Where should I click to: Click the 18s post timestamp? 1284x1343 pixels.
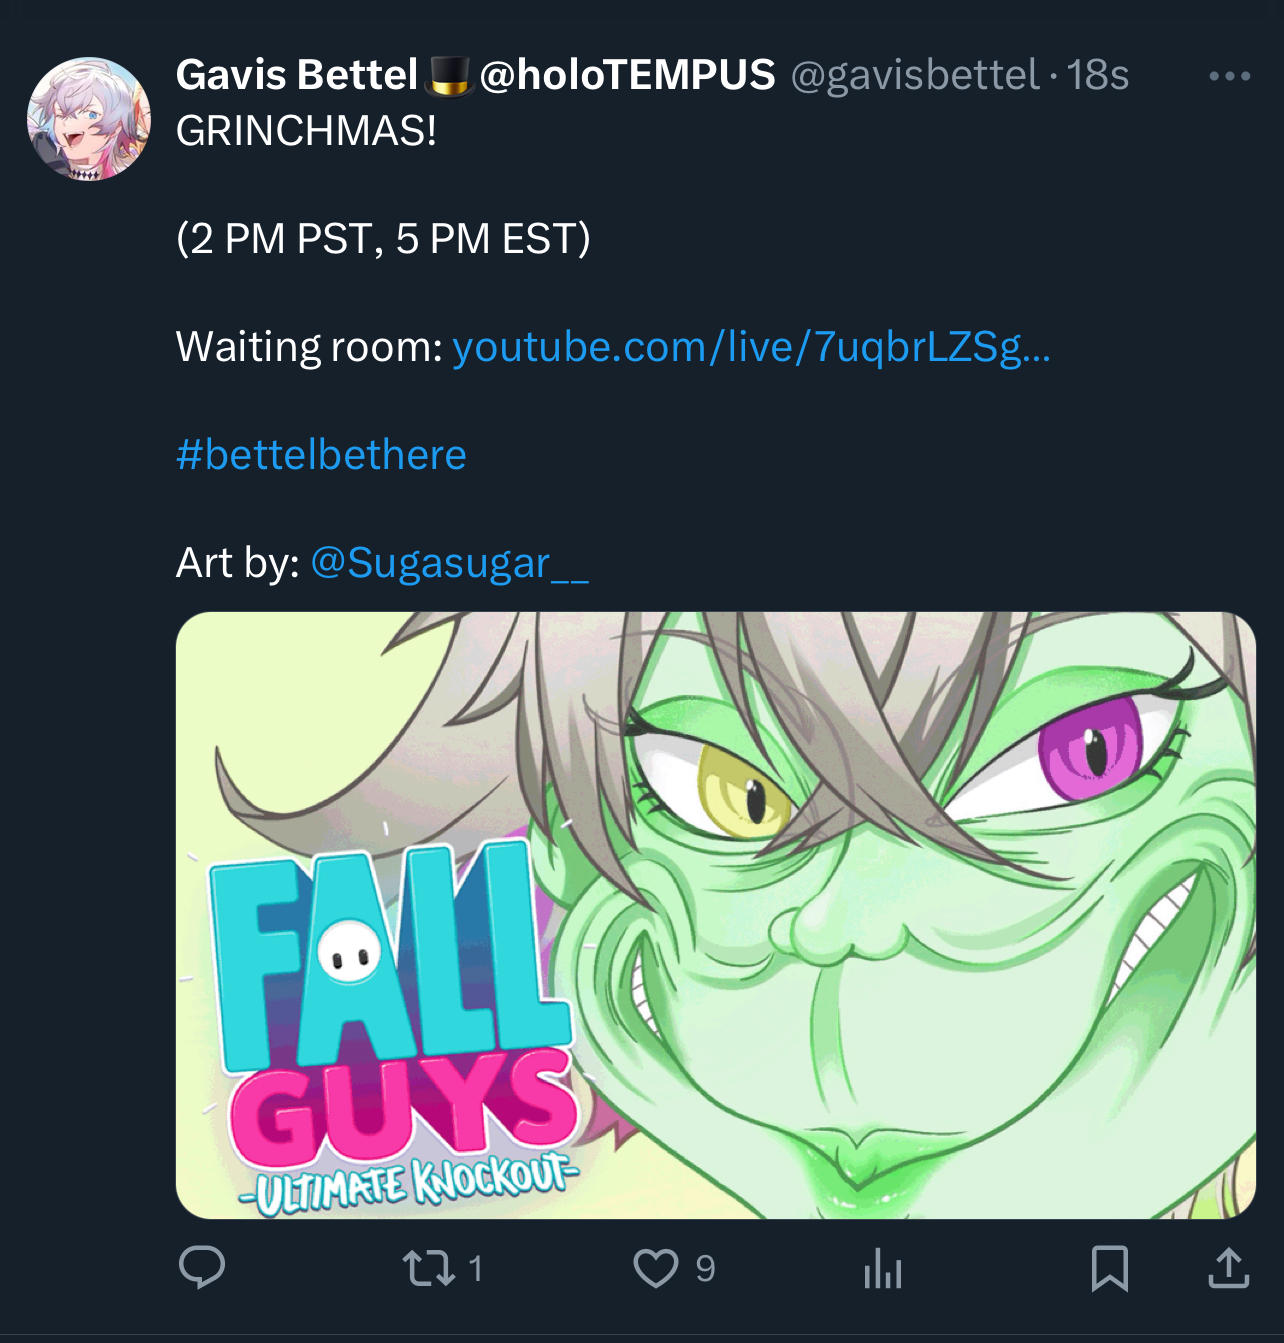1097,75
